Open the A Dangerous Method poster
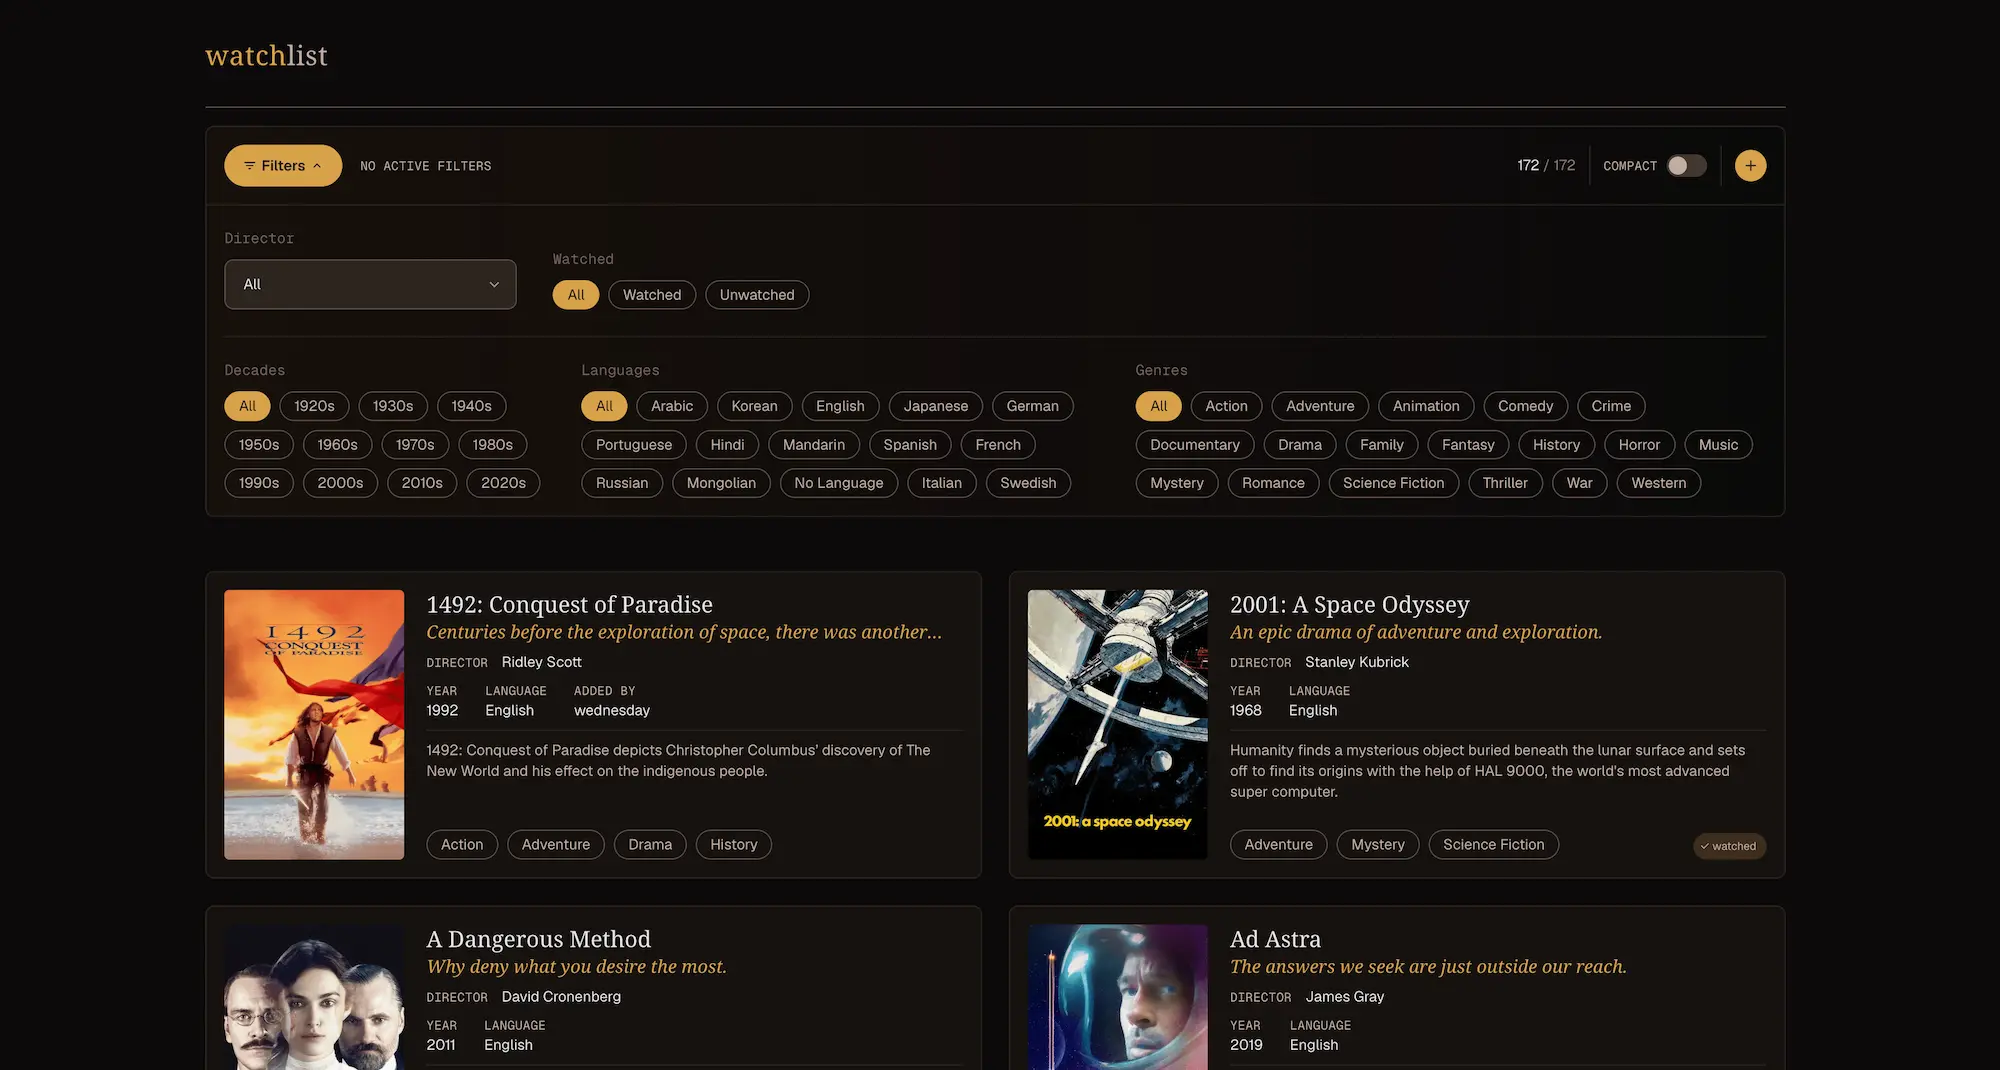2000x1070 pixels. pyautogui.click(x=314, y=997)
